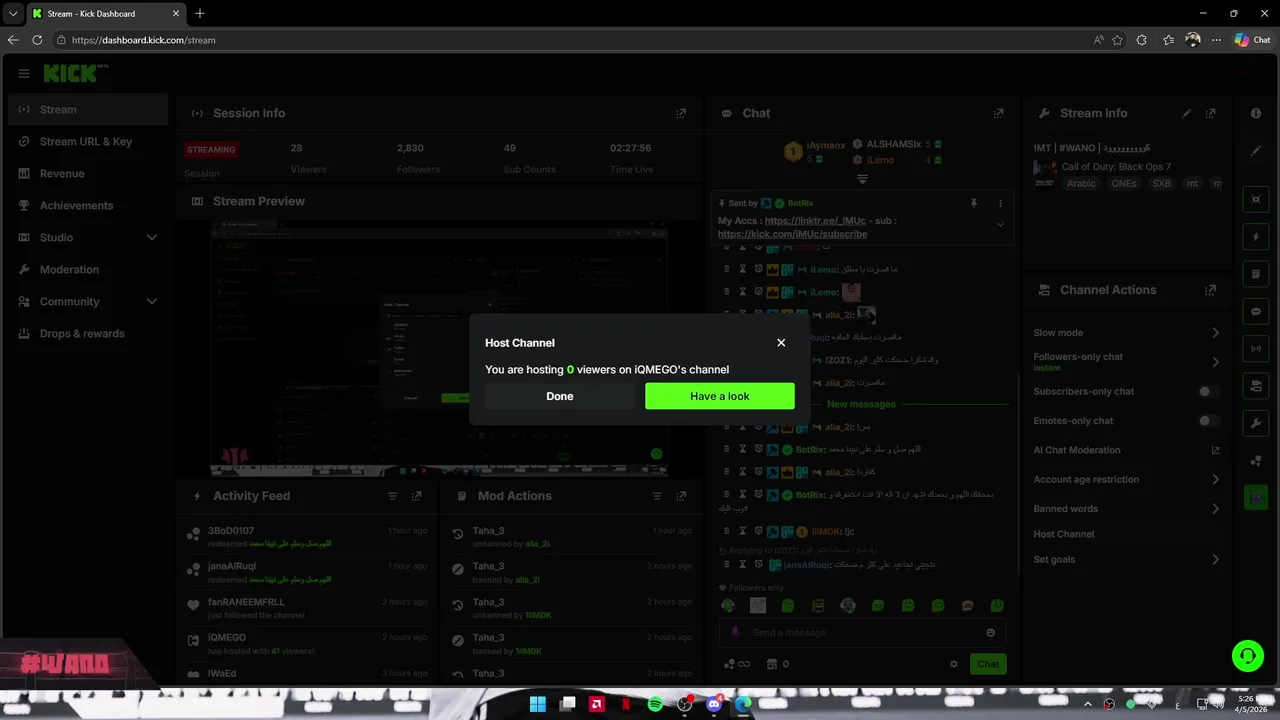Screen dimensions: 1280x720
Task: Collapse the pinned message with chevron
Action: 1000,225
